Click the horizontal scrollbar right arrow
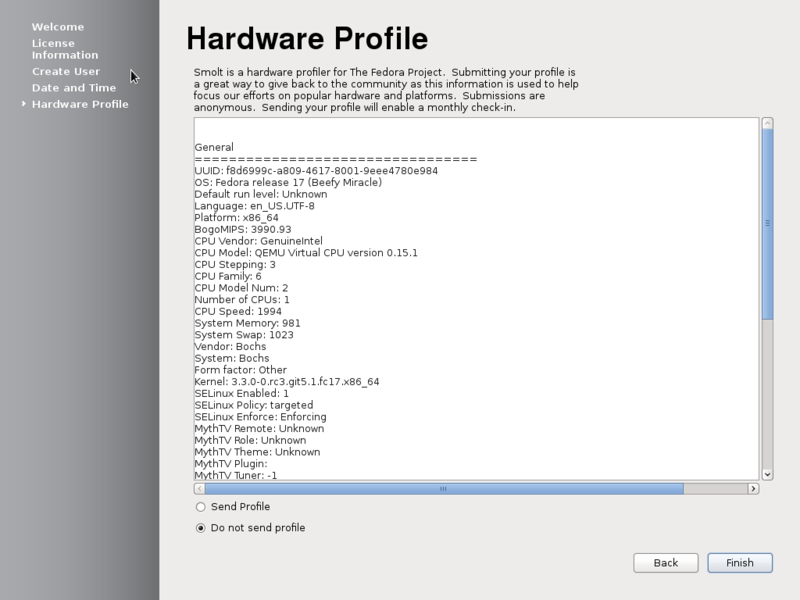This screenshot has width=800, height=600. coord(753,489)
